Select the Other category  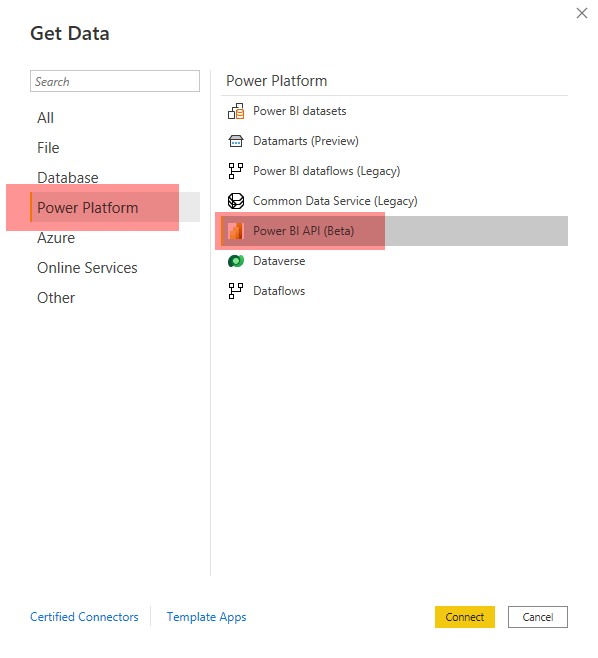pos(56,298)
